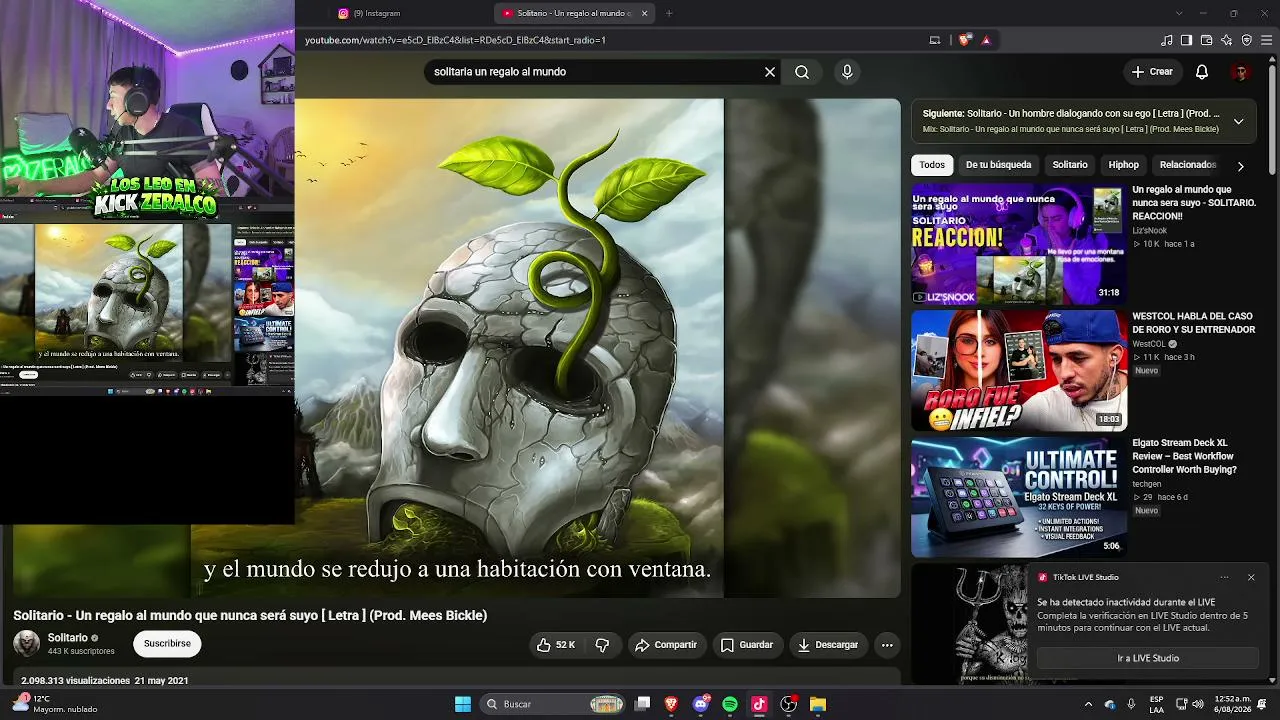1280x720 pixels.
Task: Dislike the Solitario video
Action: (602, 645)
